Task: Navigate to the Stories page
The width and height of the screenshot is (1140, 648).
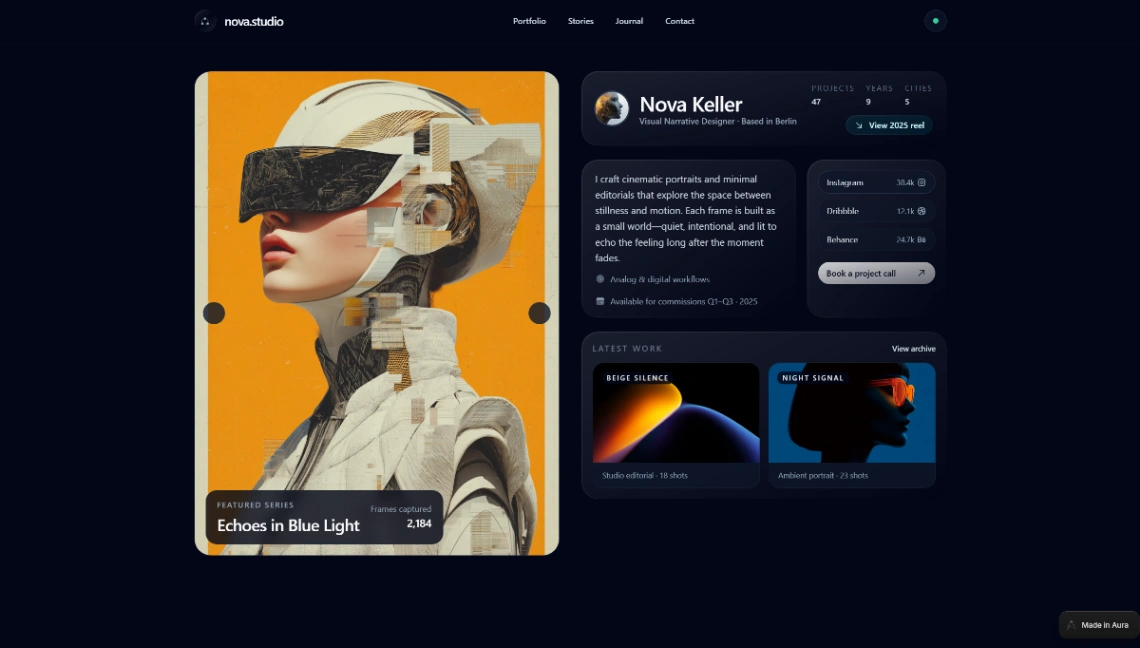Action: 581,21
